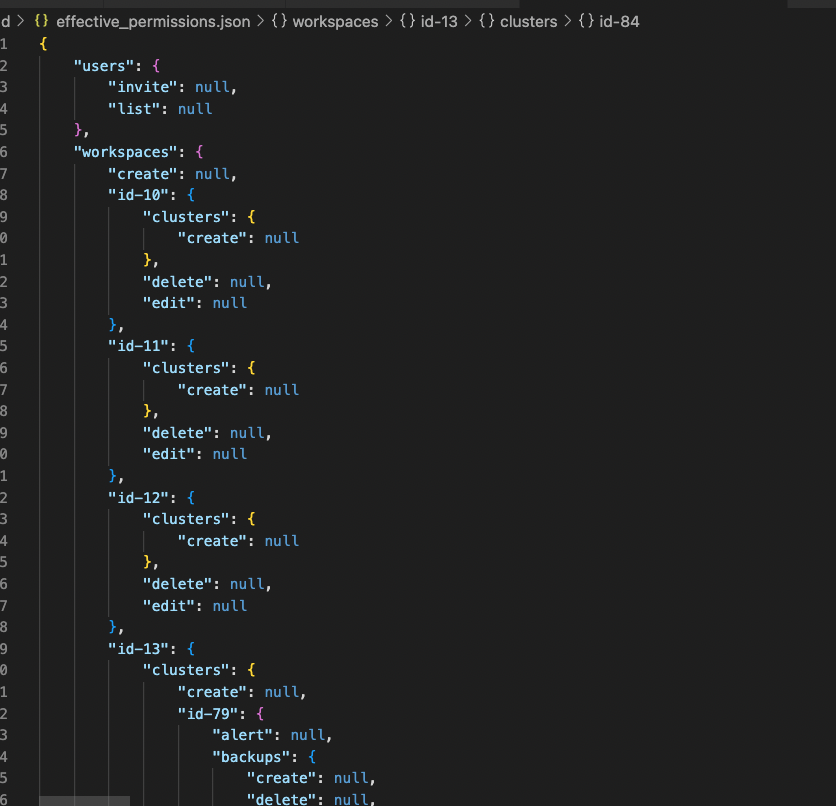Click the clusters object icon in breadcrumb
This screenshot has width=836, height=806.
486,21
